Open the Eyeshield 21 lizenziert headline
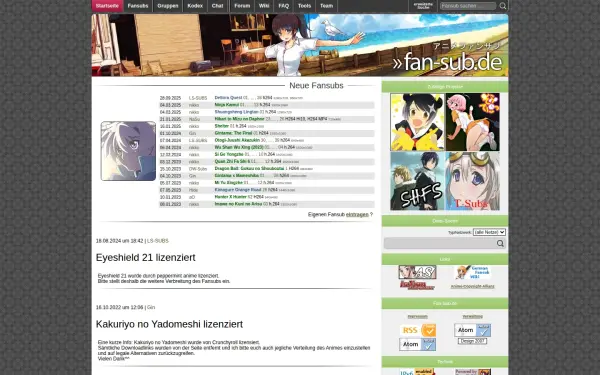This screenshot has width=600, height=375. (x=145, y=258)
